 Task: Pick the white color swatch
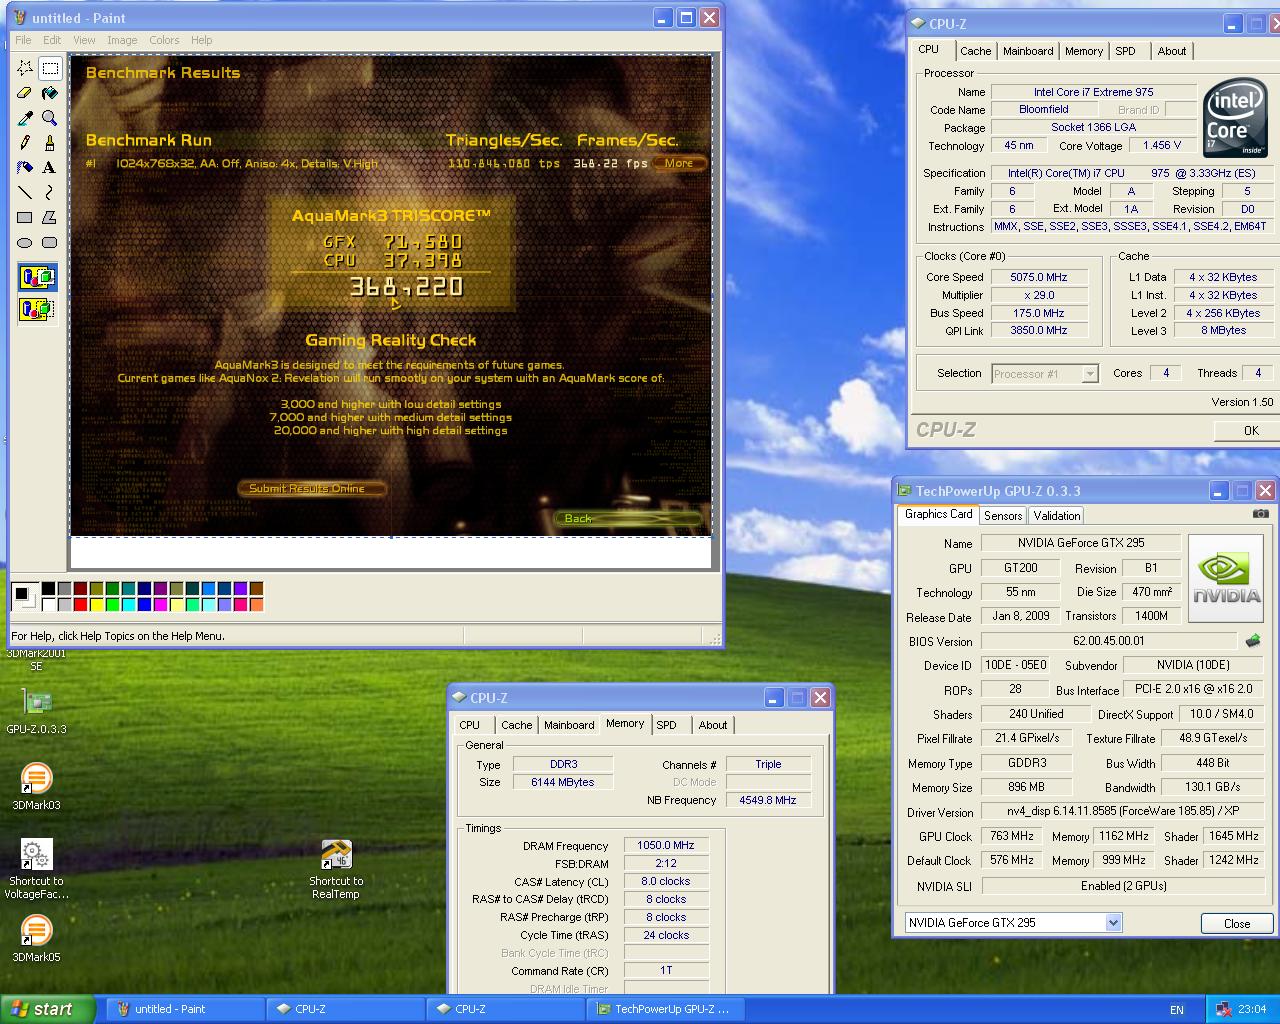tap(50, 604)
